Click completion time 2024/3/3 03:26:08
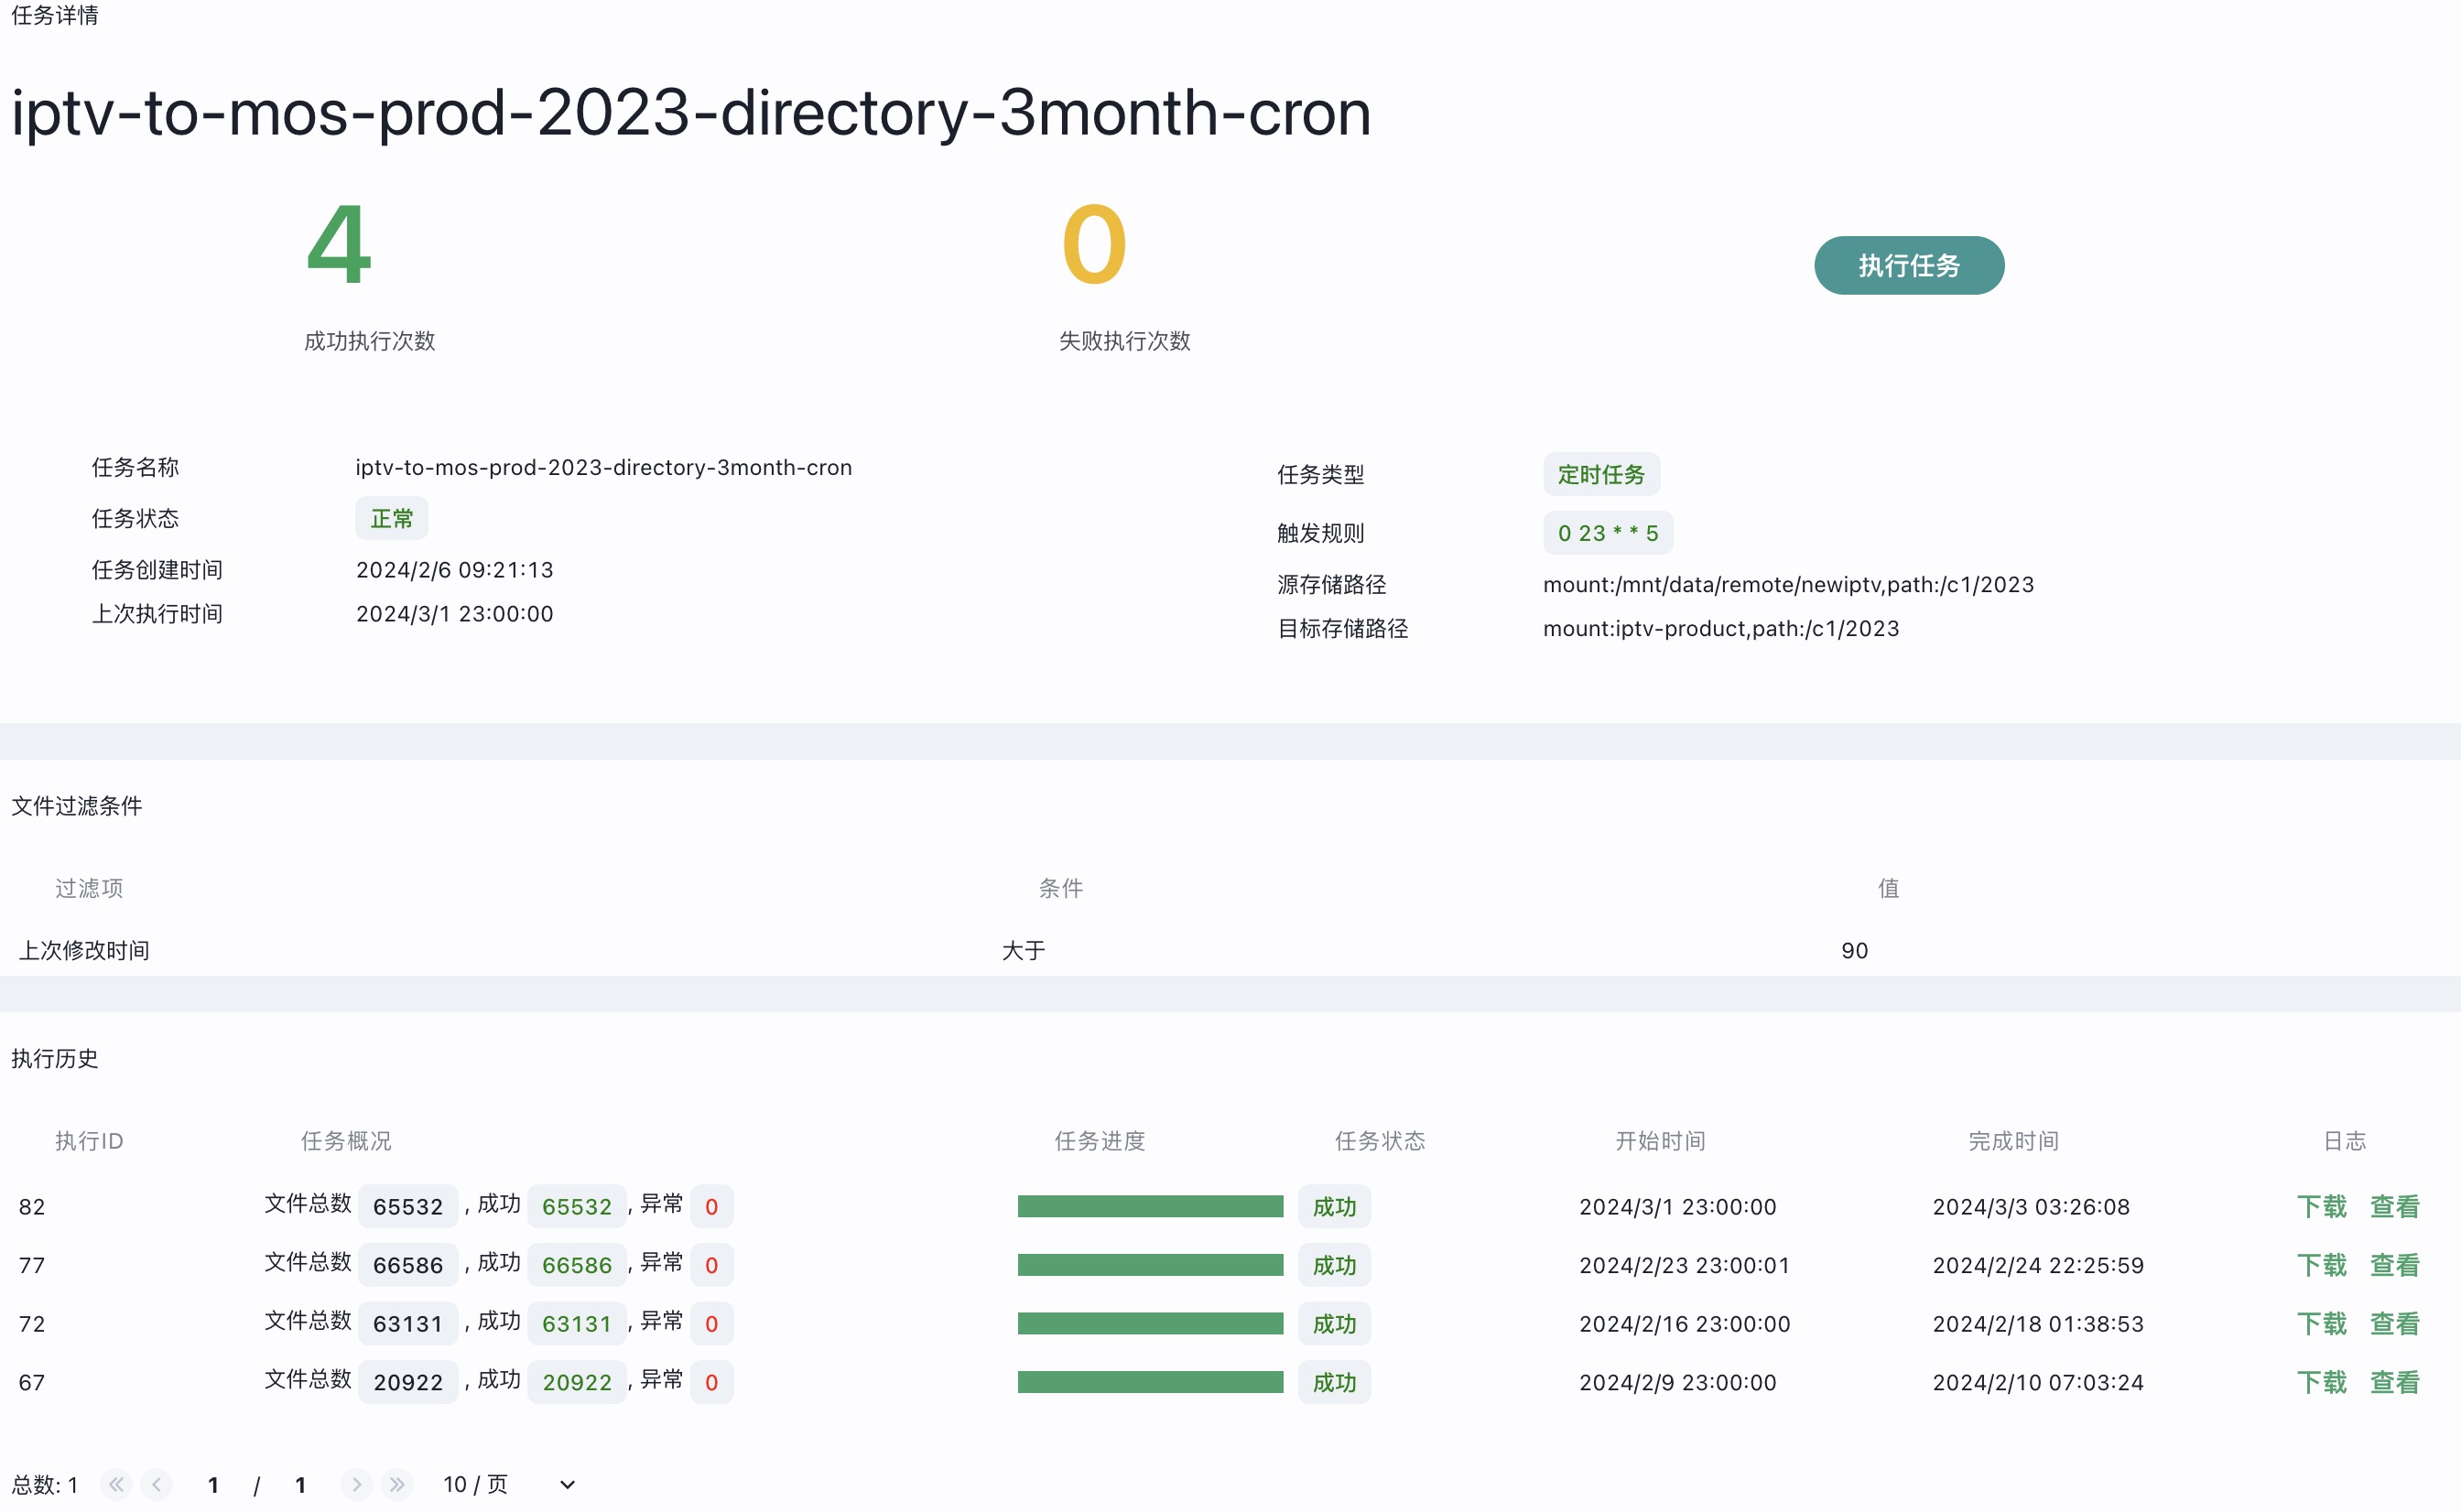This screenshot has height=1512, width=2461. click(2031, 1206)
